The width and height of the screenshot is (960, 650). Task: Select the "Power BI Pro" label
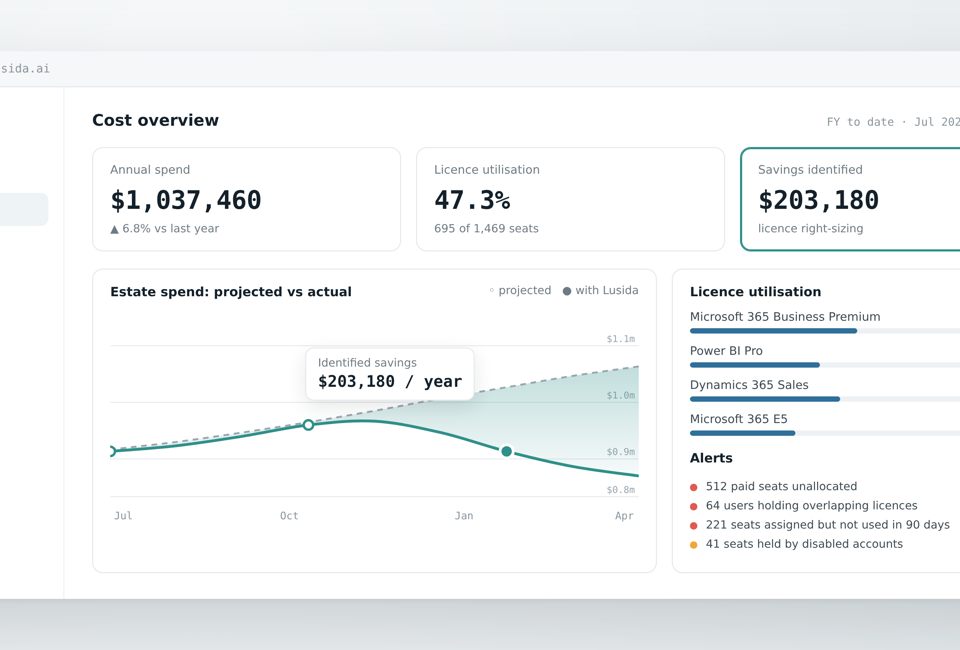pyautogui.click(x=726, y=351)
